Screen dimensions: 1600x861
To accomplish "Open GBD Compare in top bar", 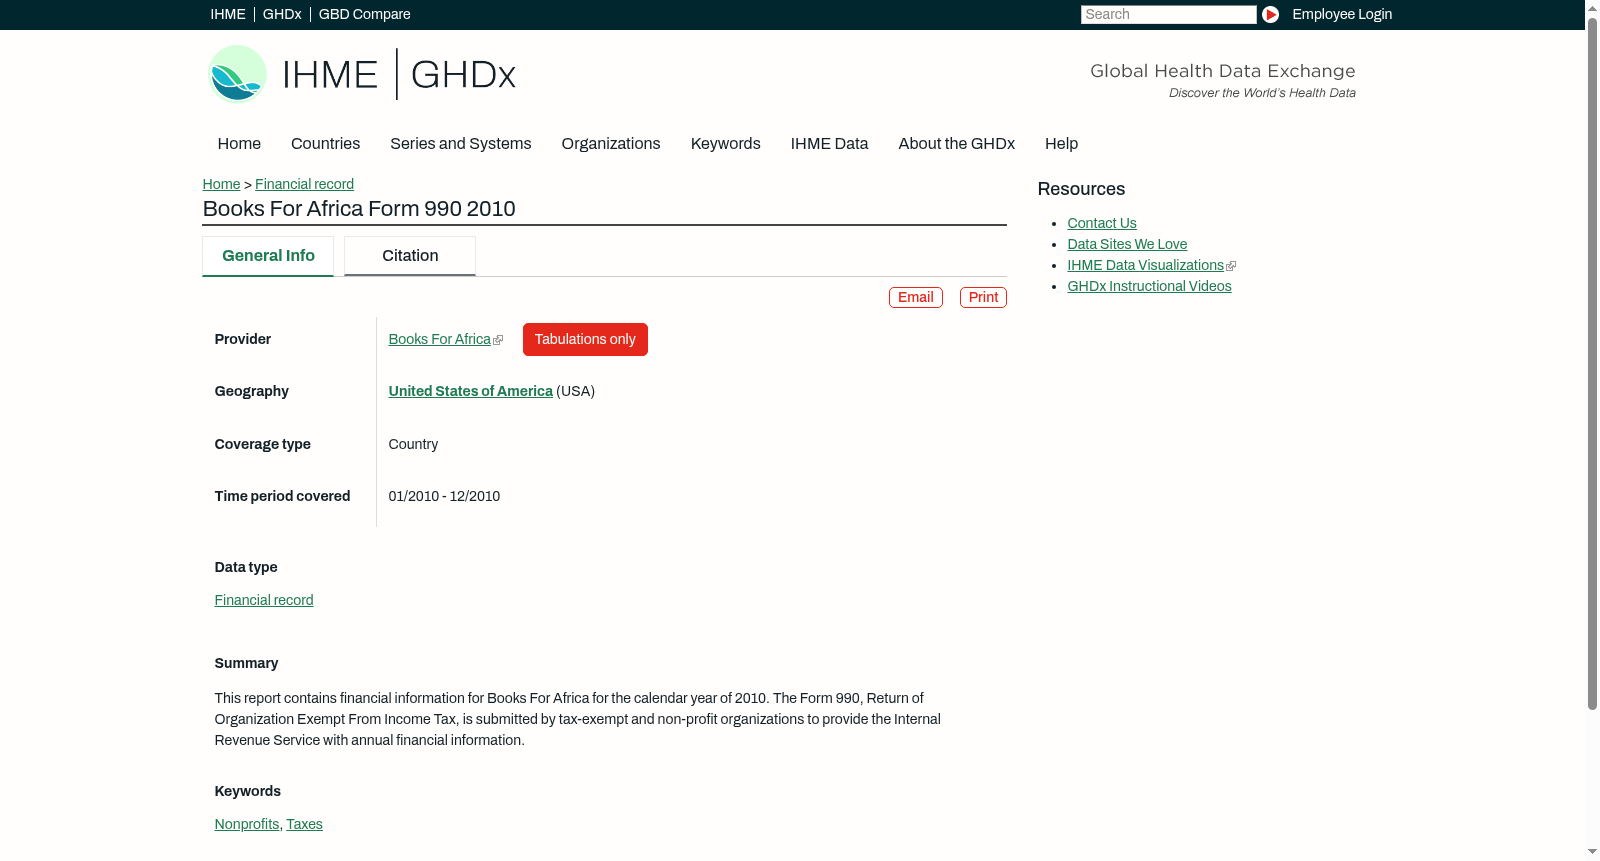I will [x=365, y=14].
